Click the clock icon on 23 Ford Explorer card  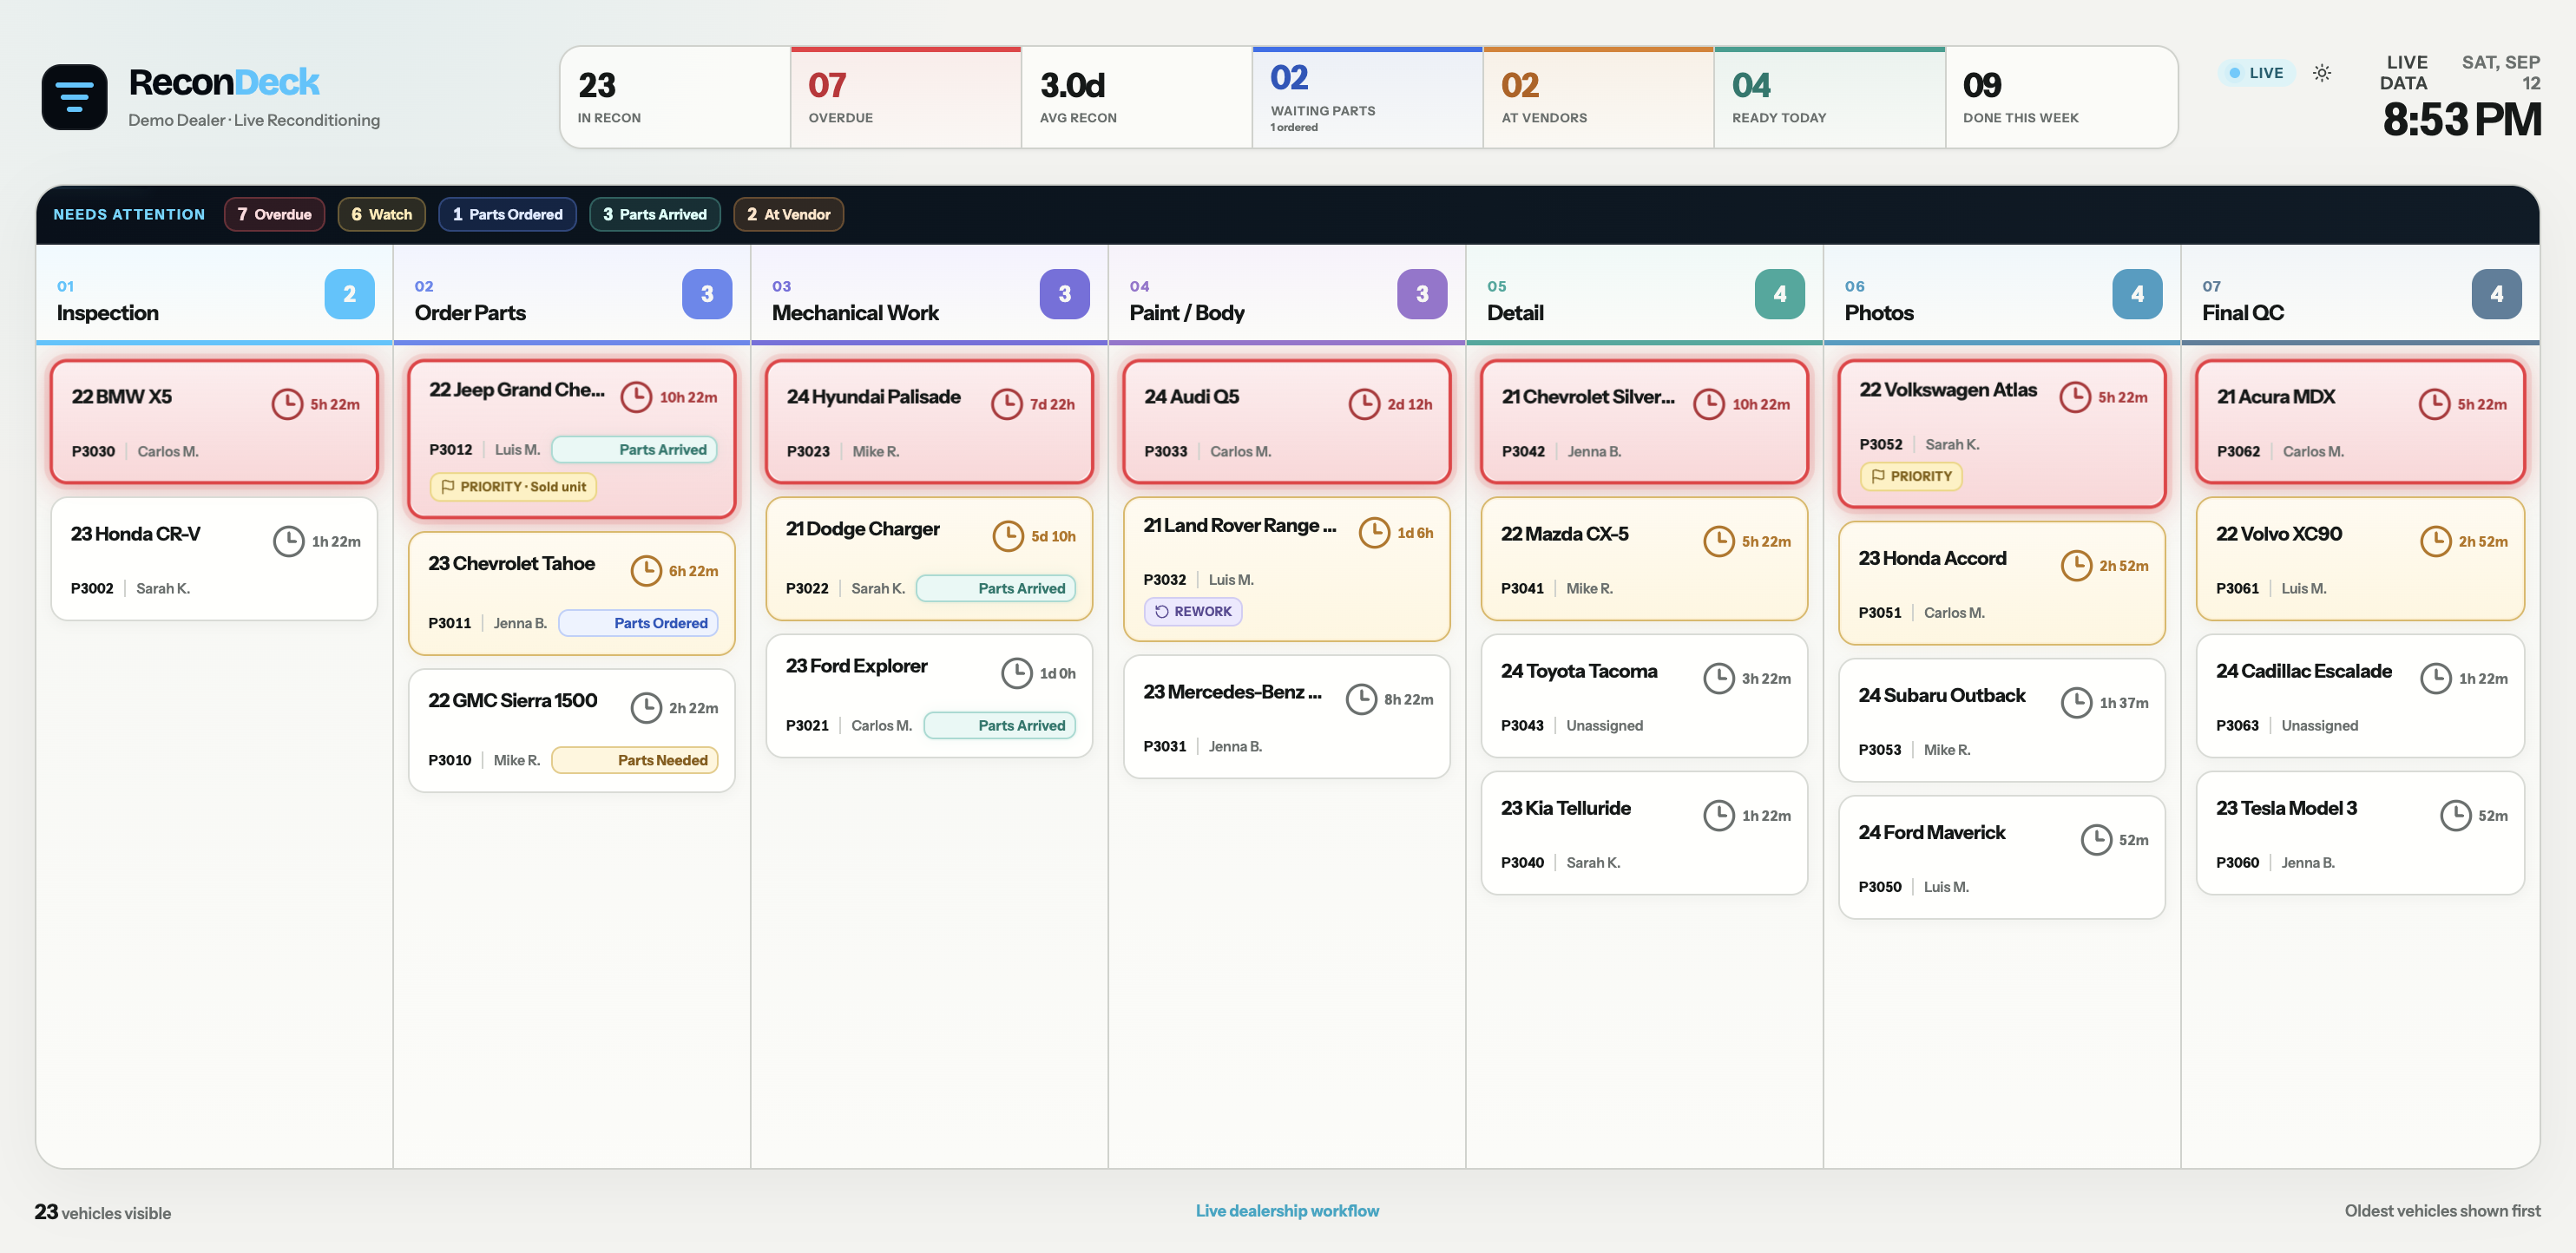pos(1017,673)
